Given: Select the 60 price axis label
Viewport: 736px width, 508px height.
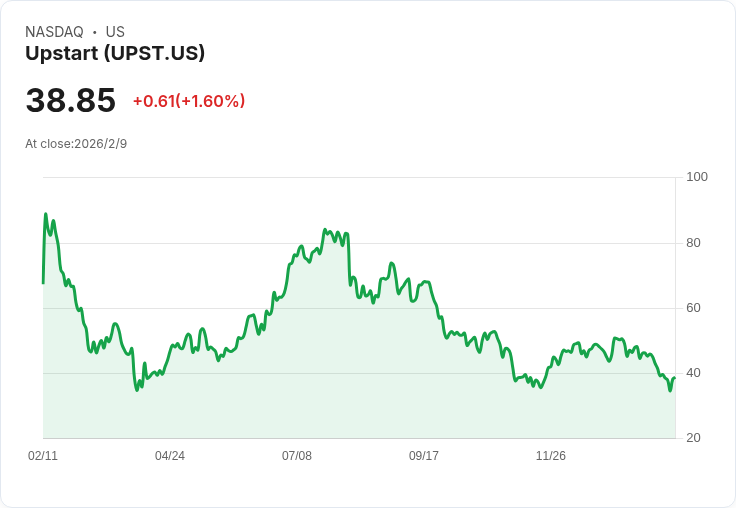Looking at the screenshot, I should 694,308.
